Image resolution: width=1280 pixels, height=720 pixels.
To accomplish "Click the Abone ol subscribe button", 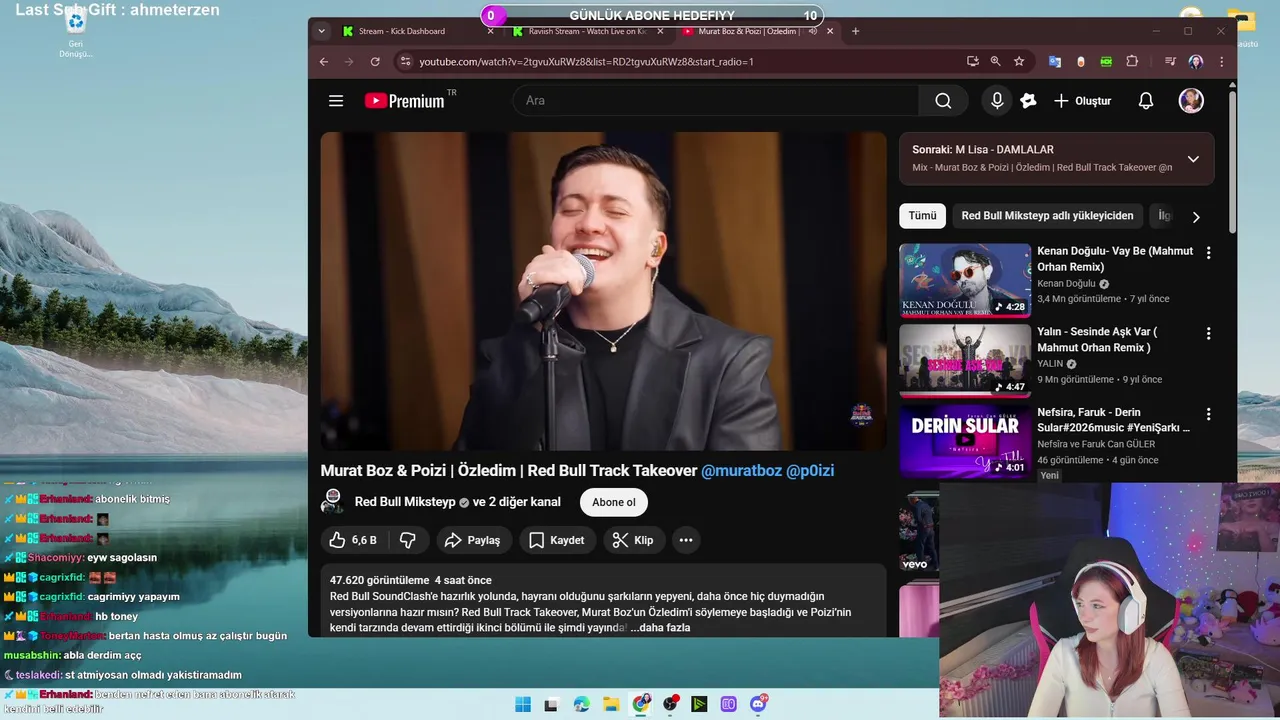I will 613,502.
